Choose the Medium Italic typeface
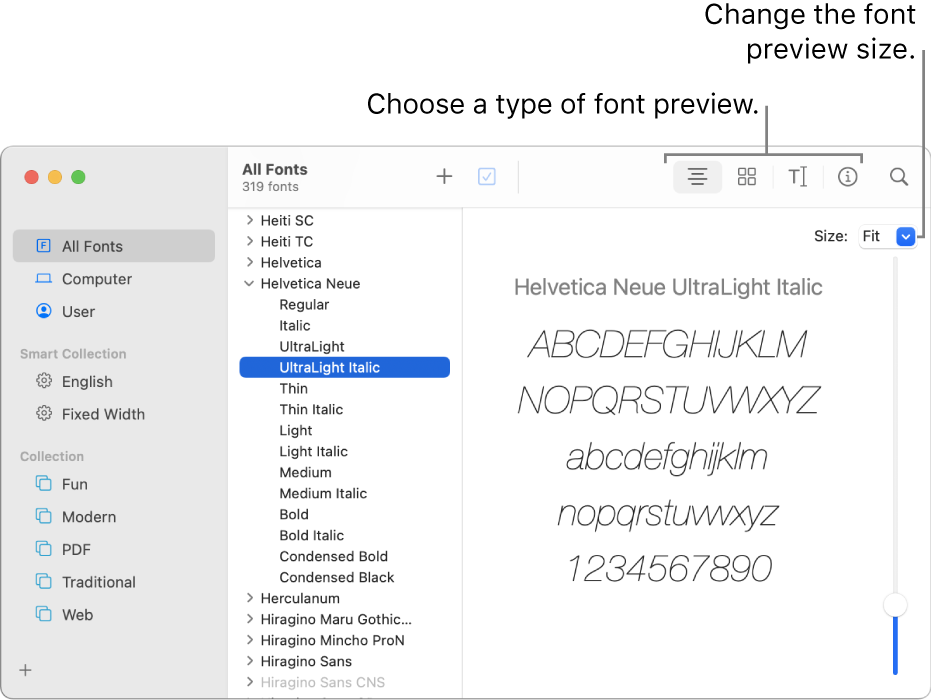The width and height of the screenshot is (931, 700). 323,493
